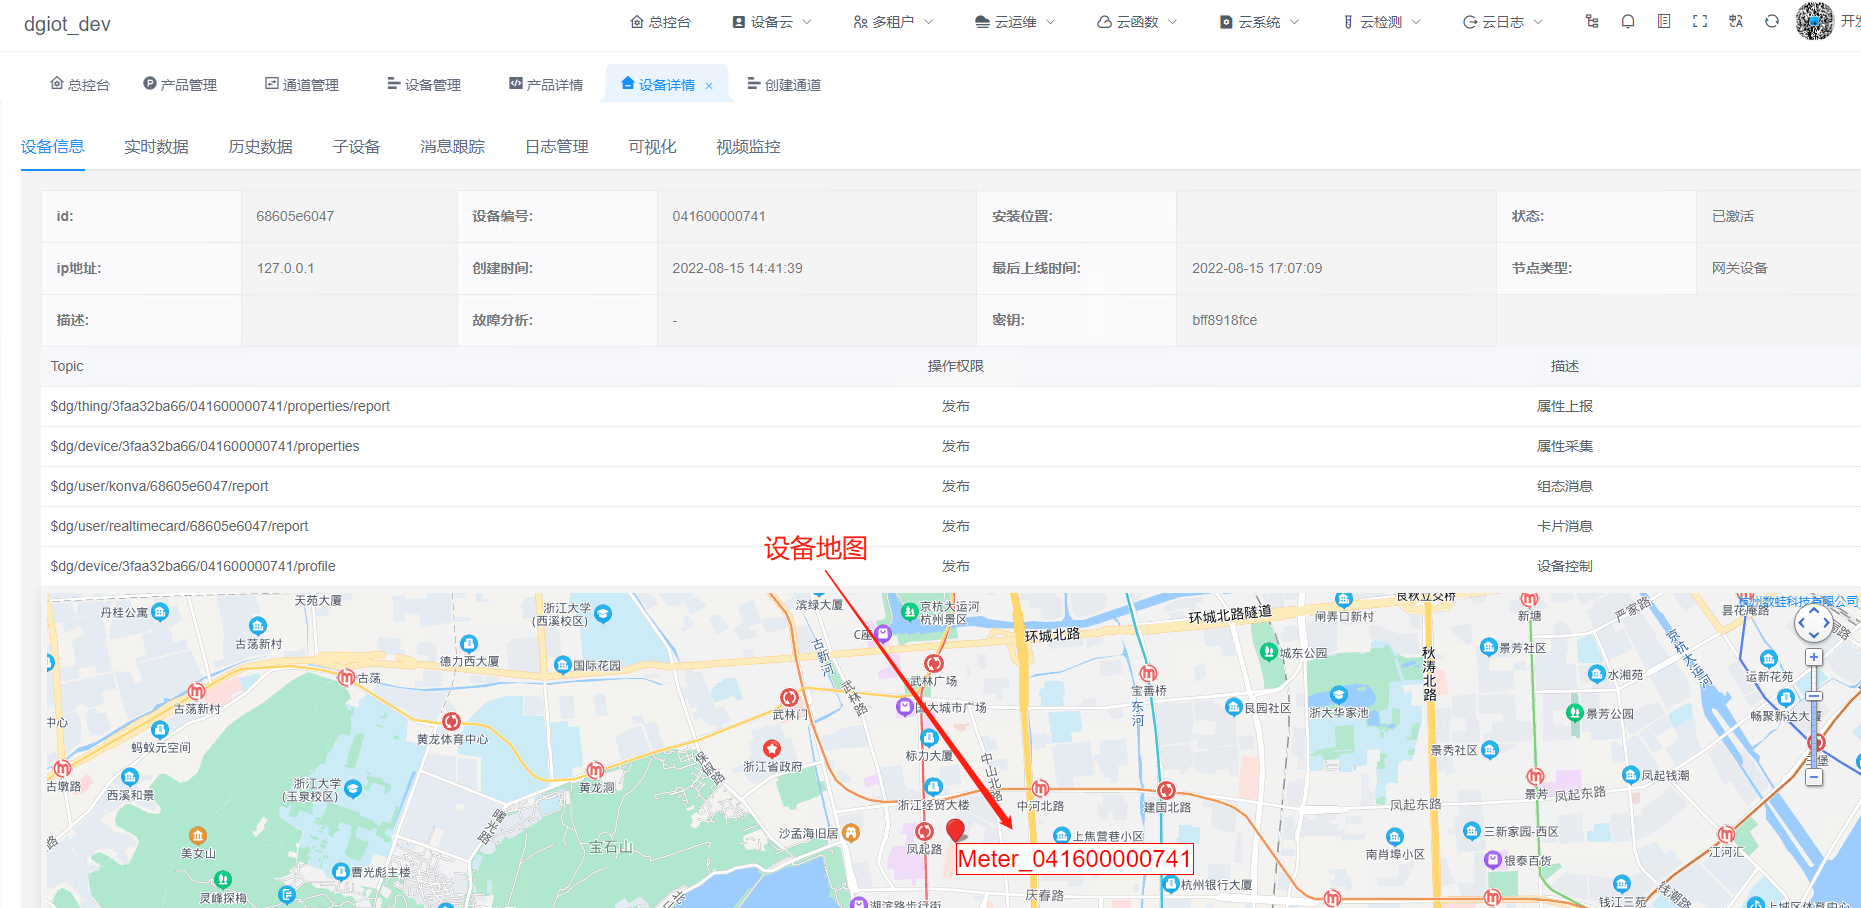The height and width of the screenshot is (908, 1861).
Task: Open the notification bell icon
Action: [x=1628, y=21]
